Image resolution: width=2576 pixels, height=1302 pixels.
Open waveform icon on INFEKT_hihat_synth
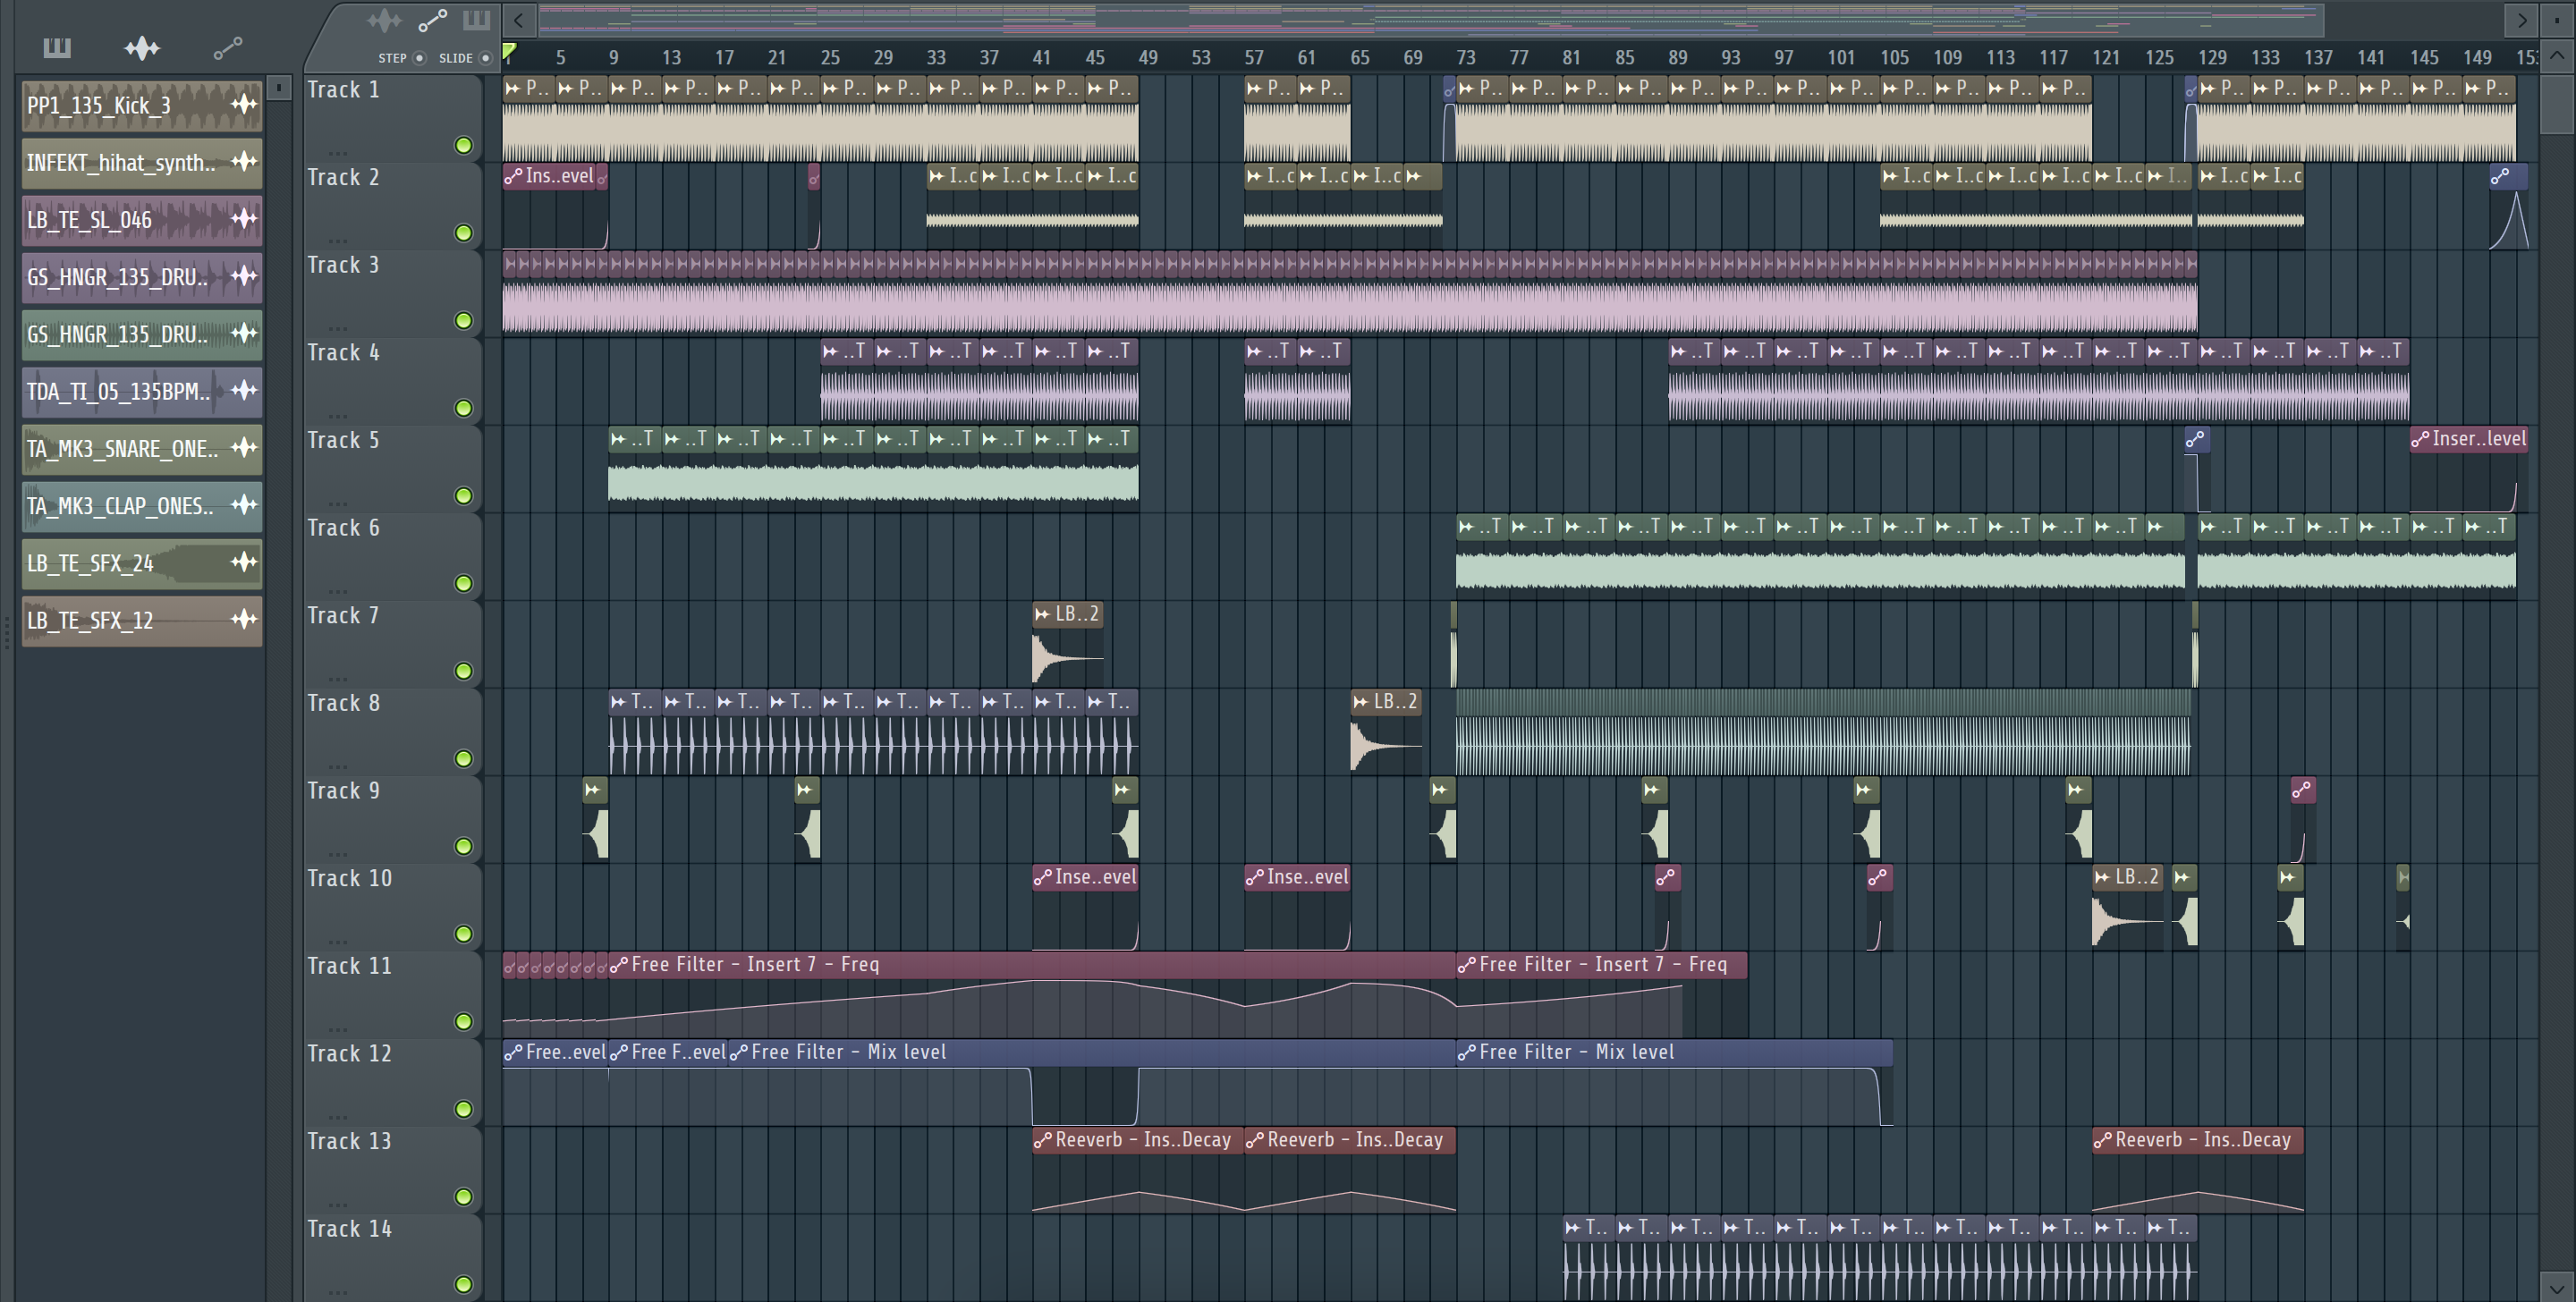point(244,161)
